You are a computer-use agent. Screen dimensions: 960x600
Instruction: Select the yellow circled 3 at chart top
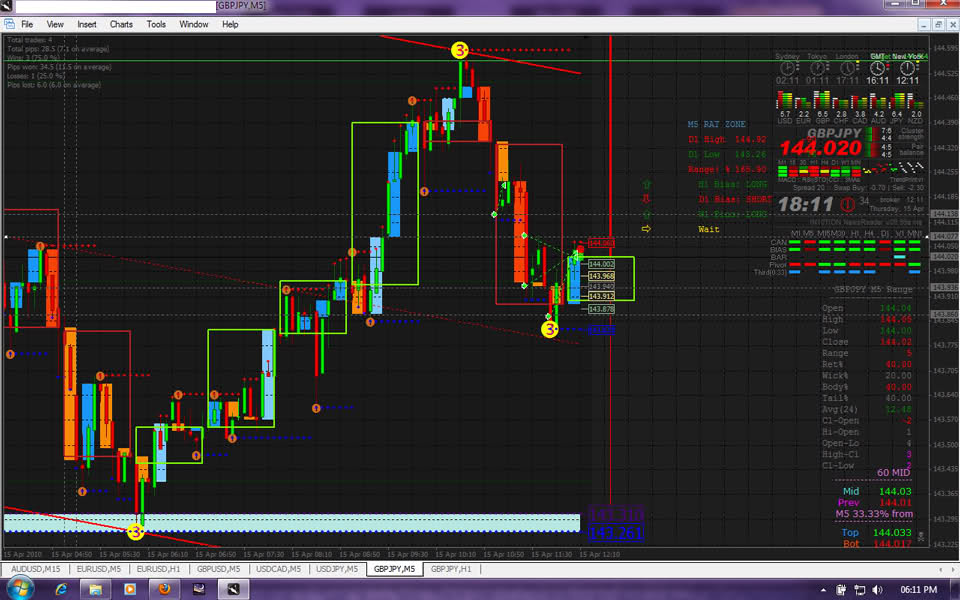coord(460,50)
